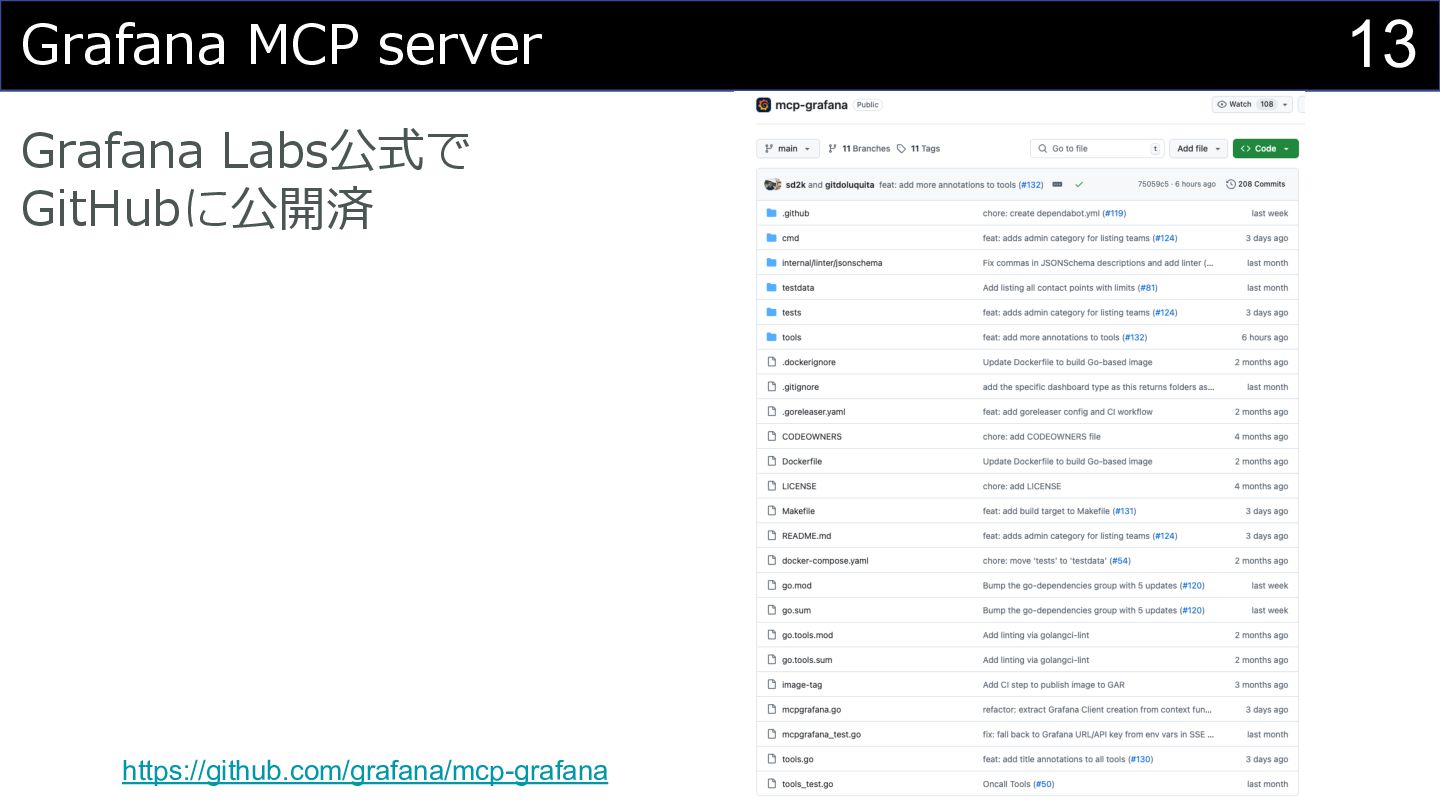Click the clock icon beside 208 Commits

(x=1230, y=184)
